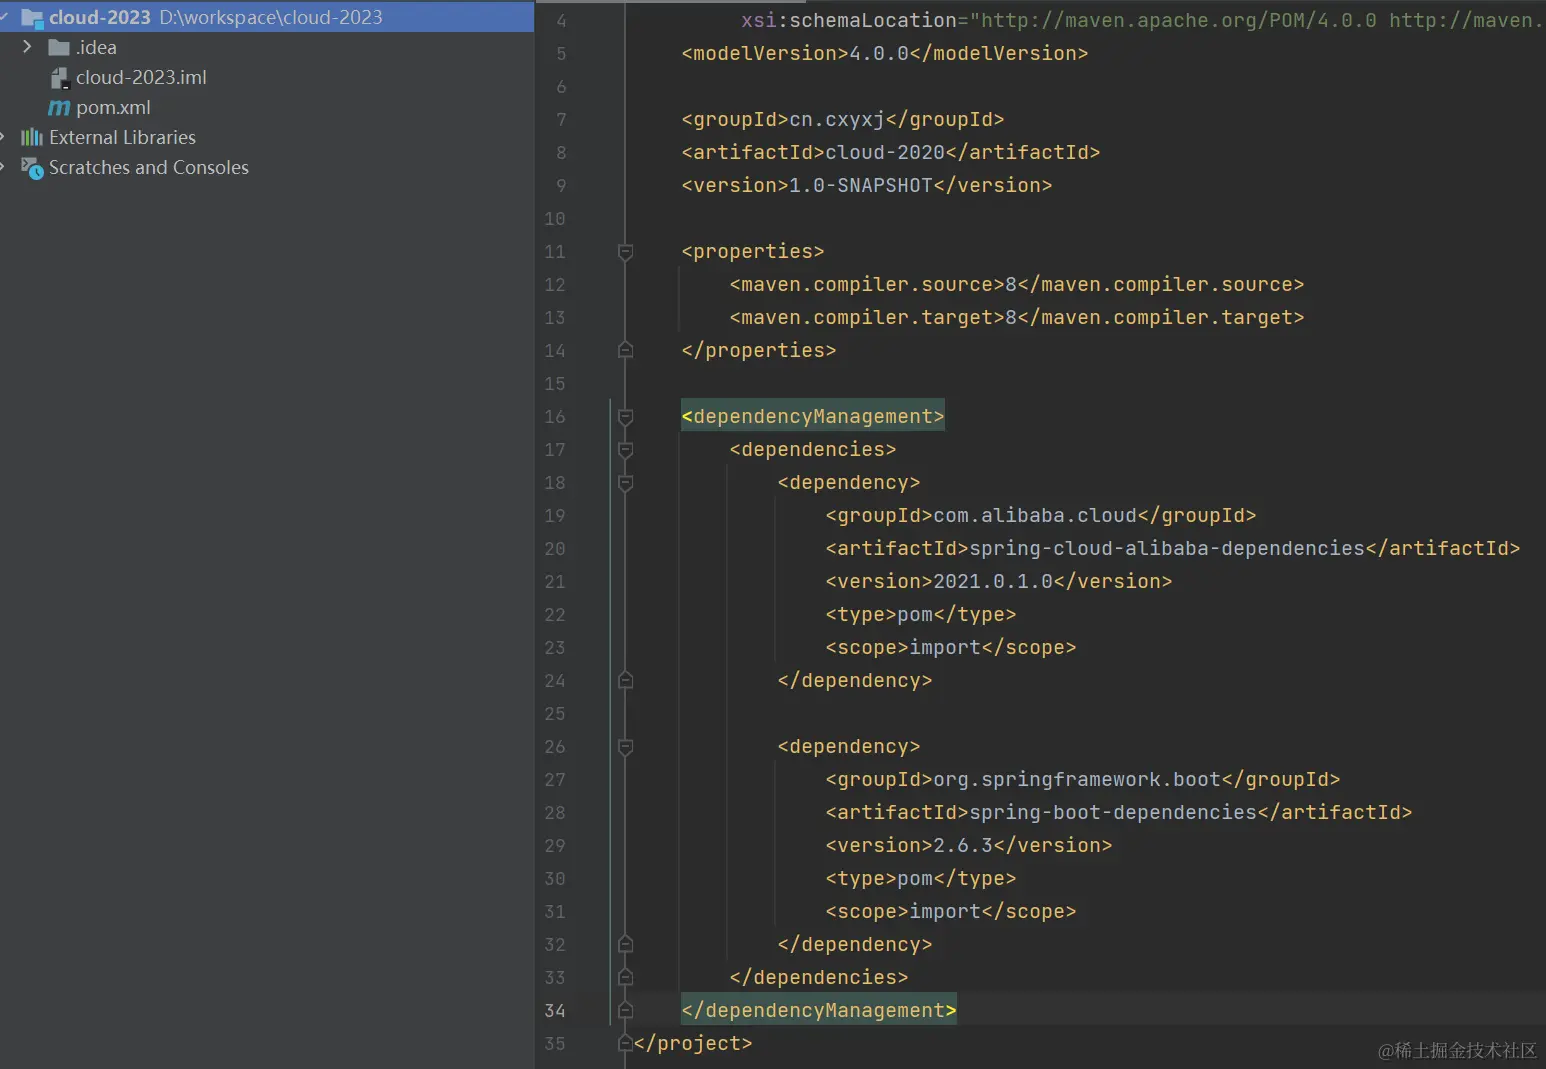This screenshot has height=1069, width=1546.
Task: Click the version 2021.0.1.0 line
Action: point(998,581)
